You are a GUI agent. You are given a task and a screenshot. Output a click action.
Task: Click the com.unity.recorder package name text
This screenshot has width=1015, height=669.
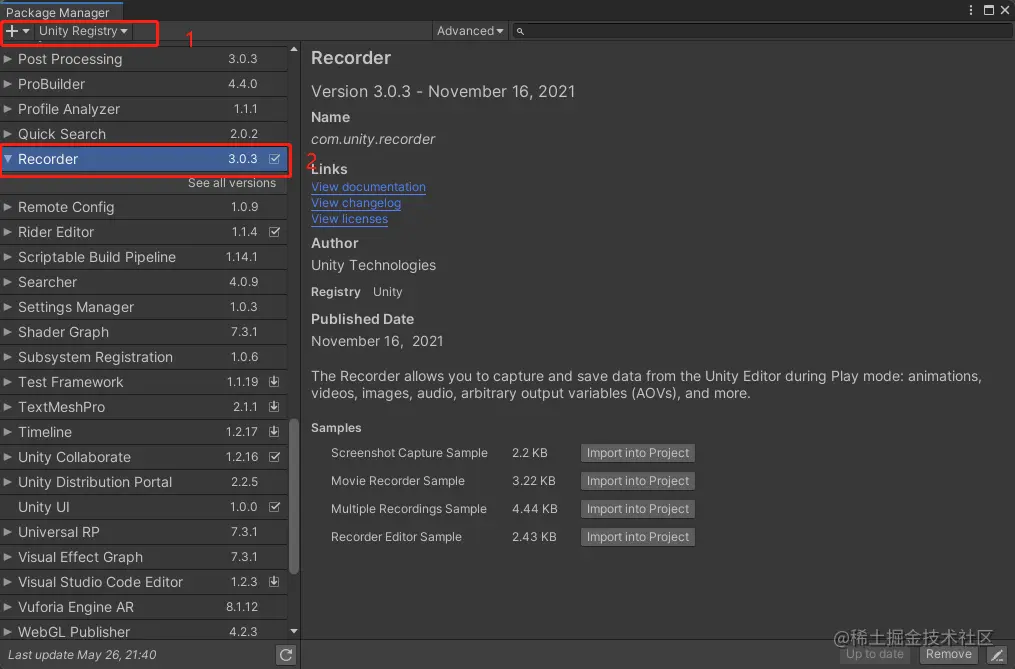pyautogui.click(x=373, y=139)
